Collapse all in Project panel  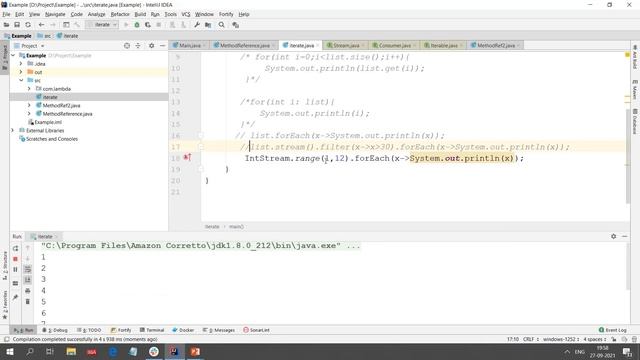(x=138, y=46)
